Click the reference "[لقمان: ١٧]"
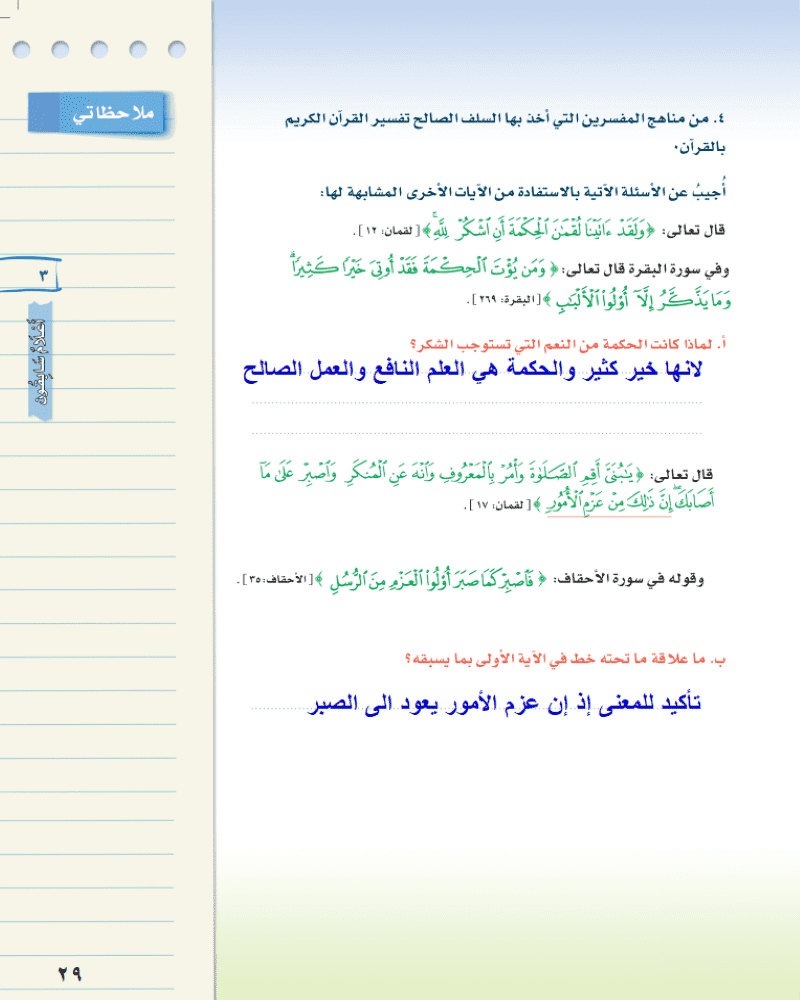 (x=496, y=505)
